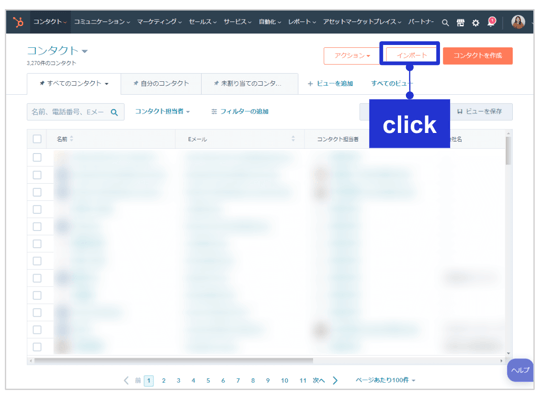Focus the name, phone, email search field
Viewport: 541px width, 397px height.
click(76, 112)
